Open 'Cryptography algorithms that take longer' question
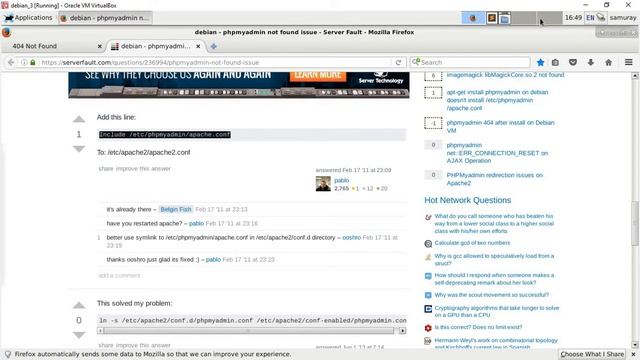640x360 pixels. [x=496, y=311]
